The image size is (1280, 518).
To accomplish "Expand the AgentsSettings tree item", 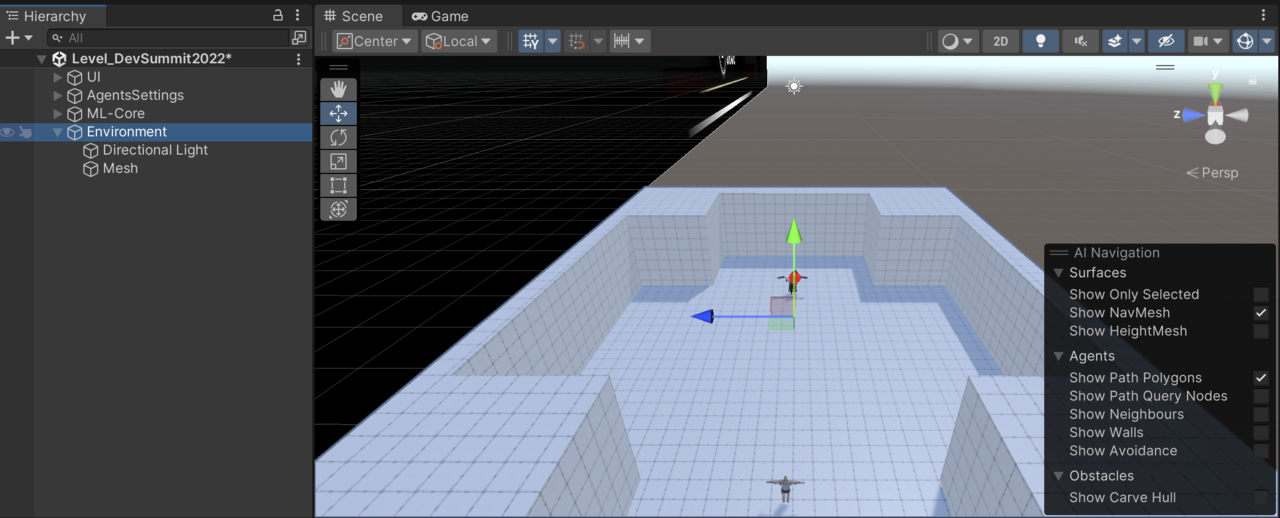I will 57,96.
